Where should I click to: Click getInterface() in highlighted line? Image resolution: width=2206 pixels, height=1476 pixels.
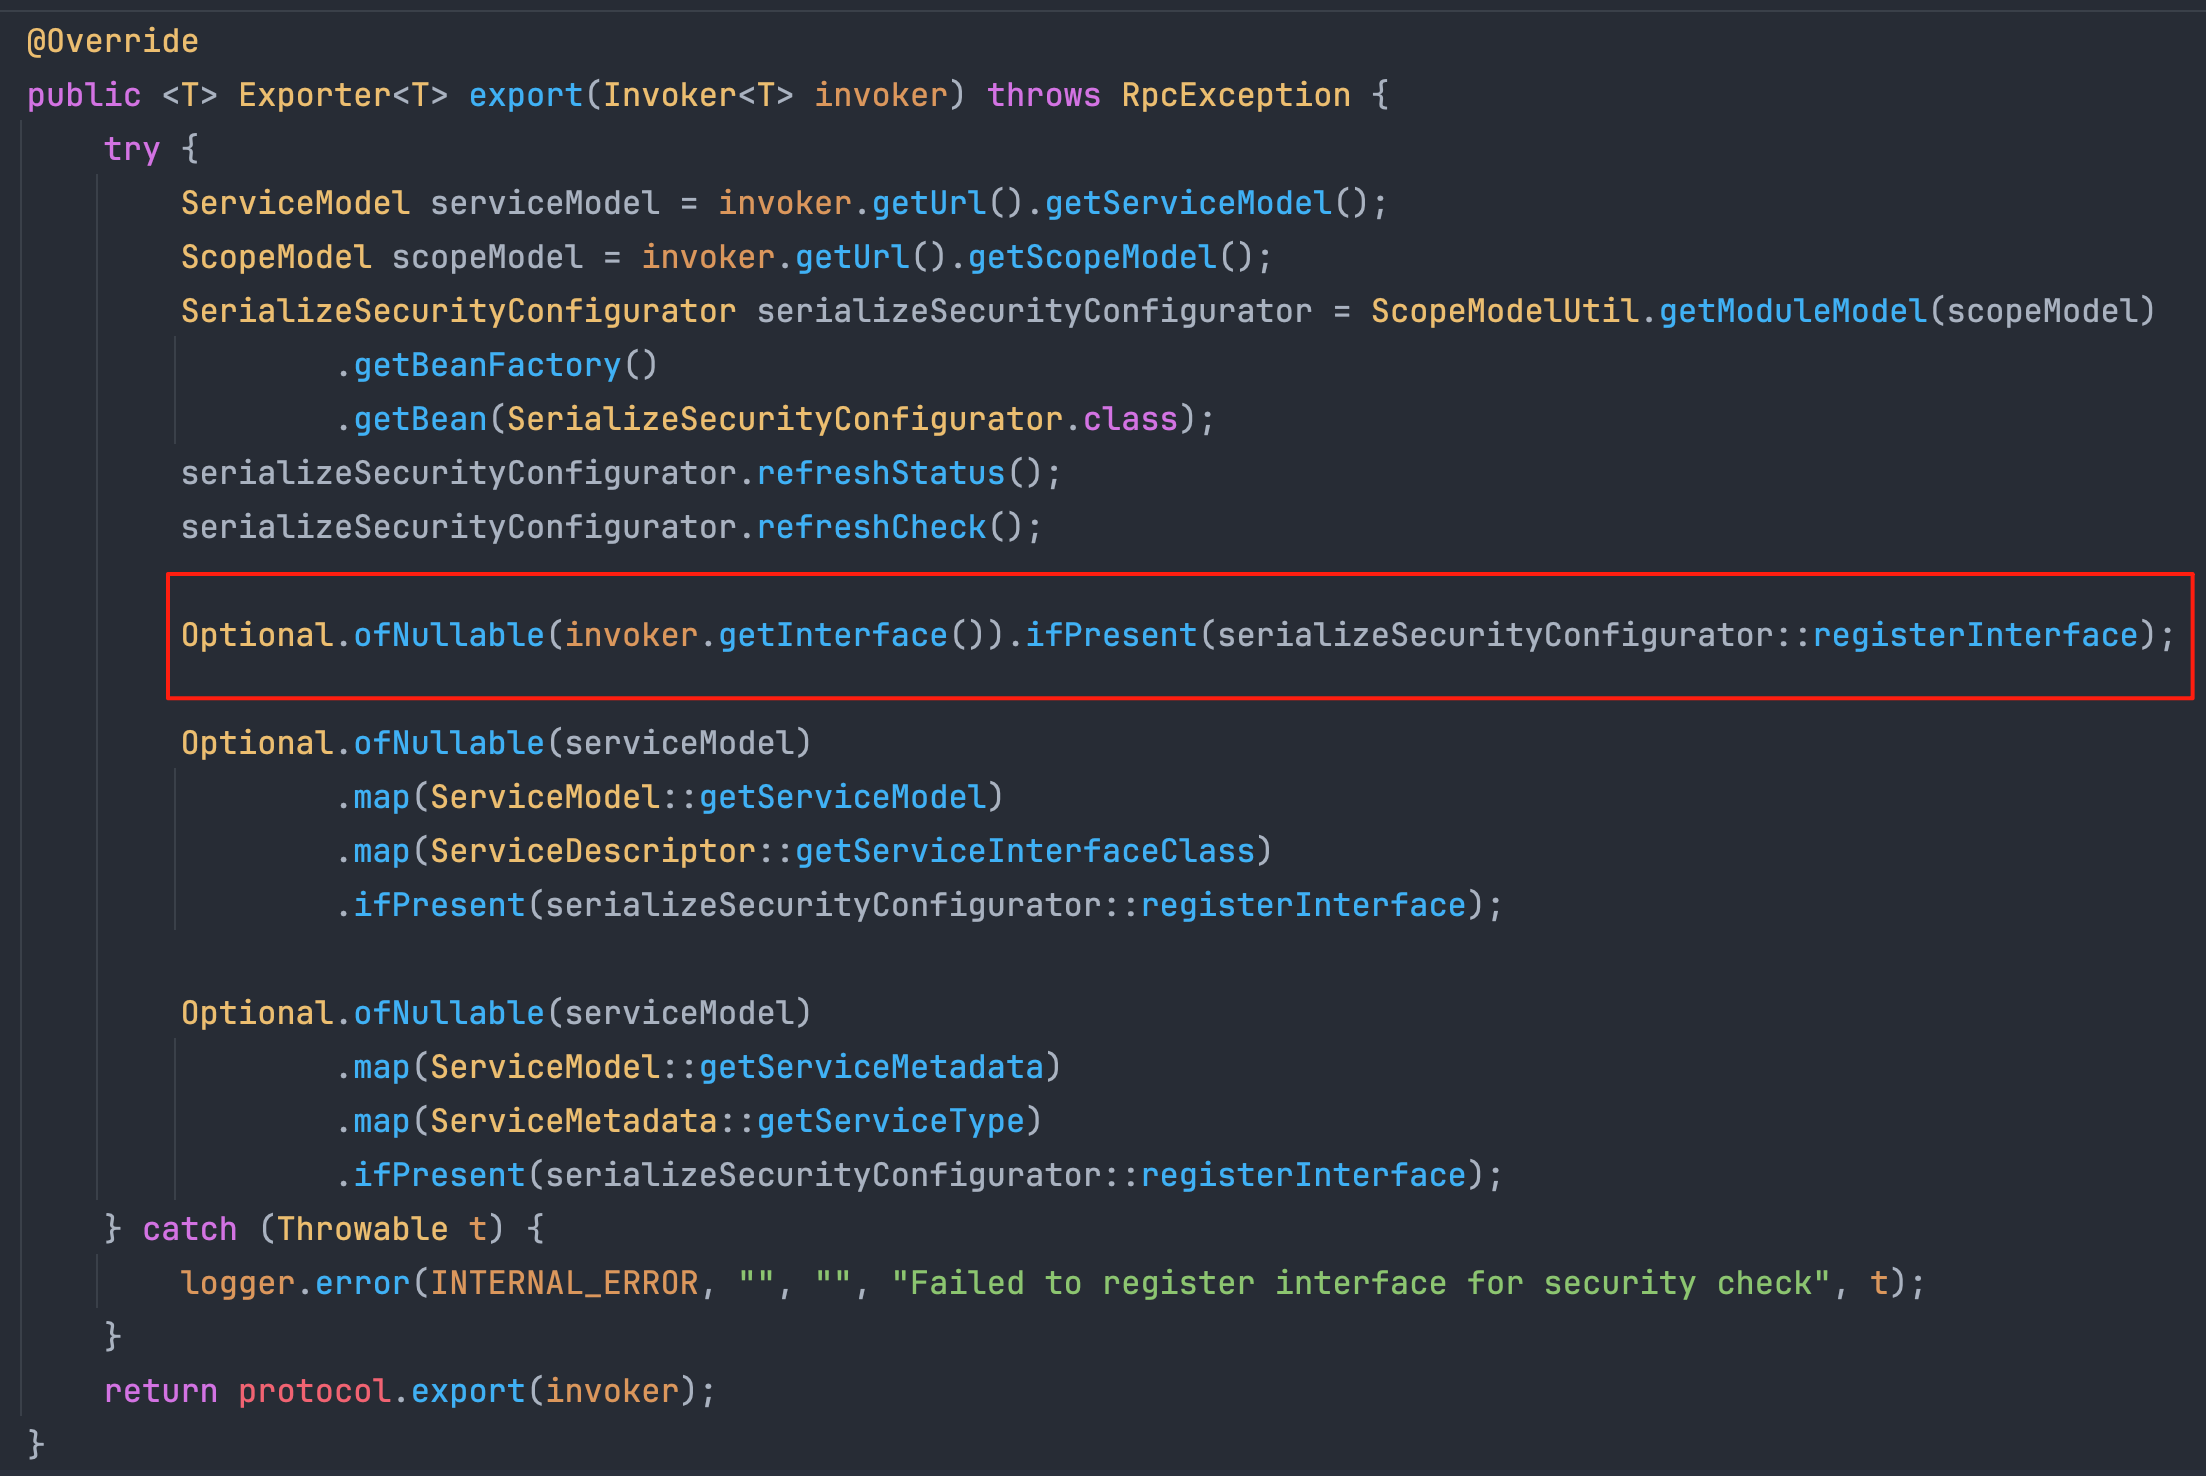pos(832,635)
